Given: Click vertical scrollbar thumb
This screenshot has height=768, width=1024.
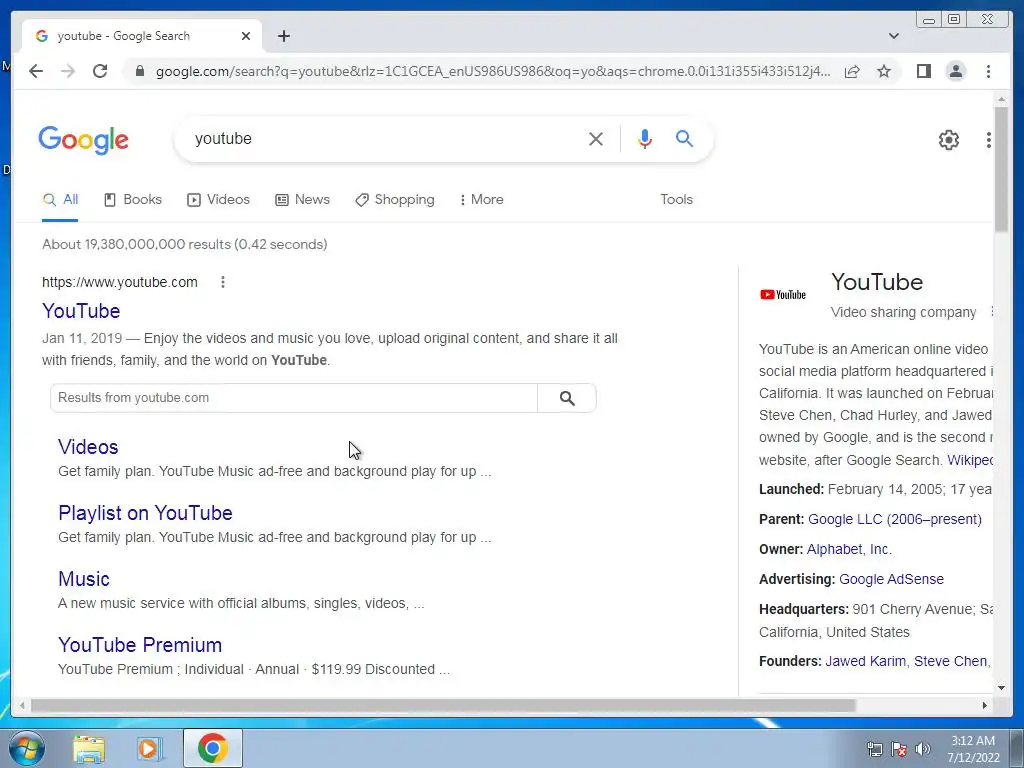Looking at the screenshot, I should [1001, 168].
